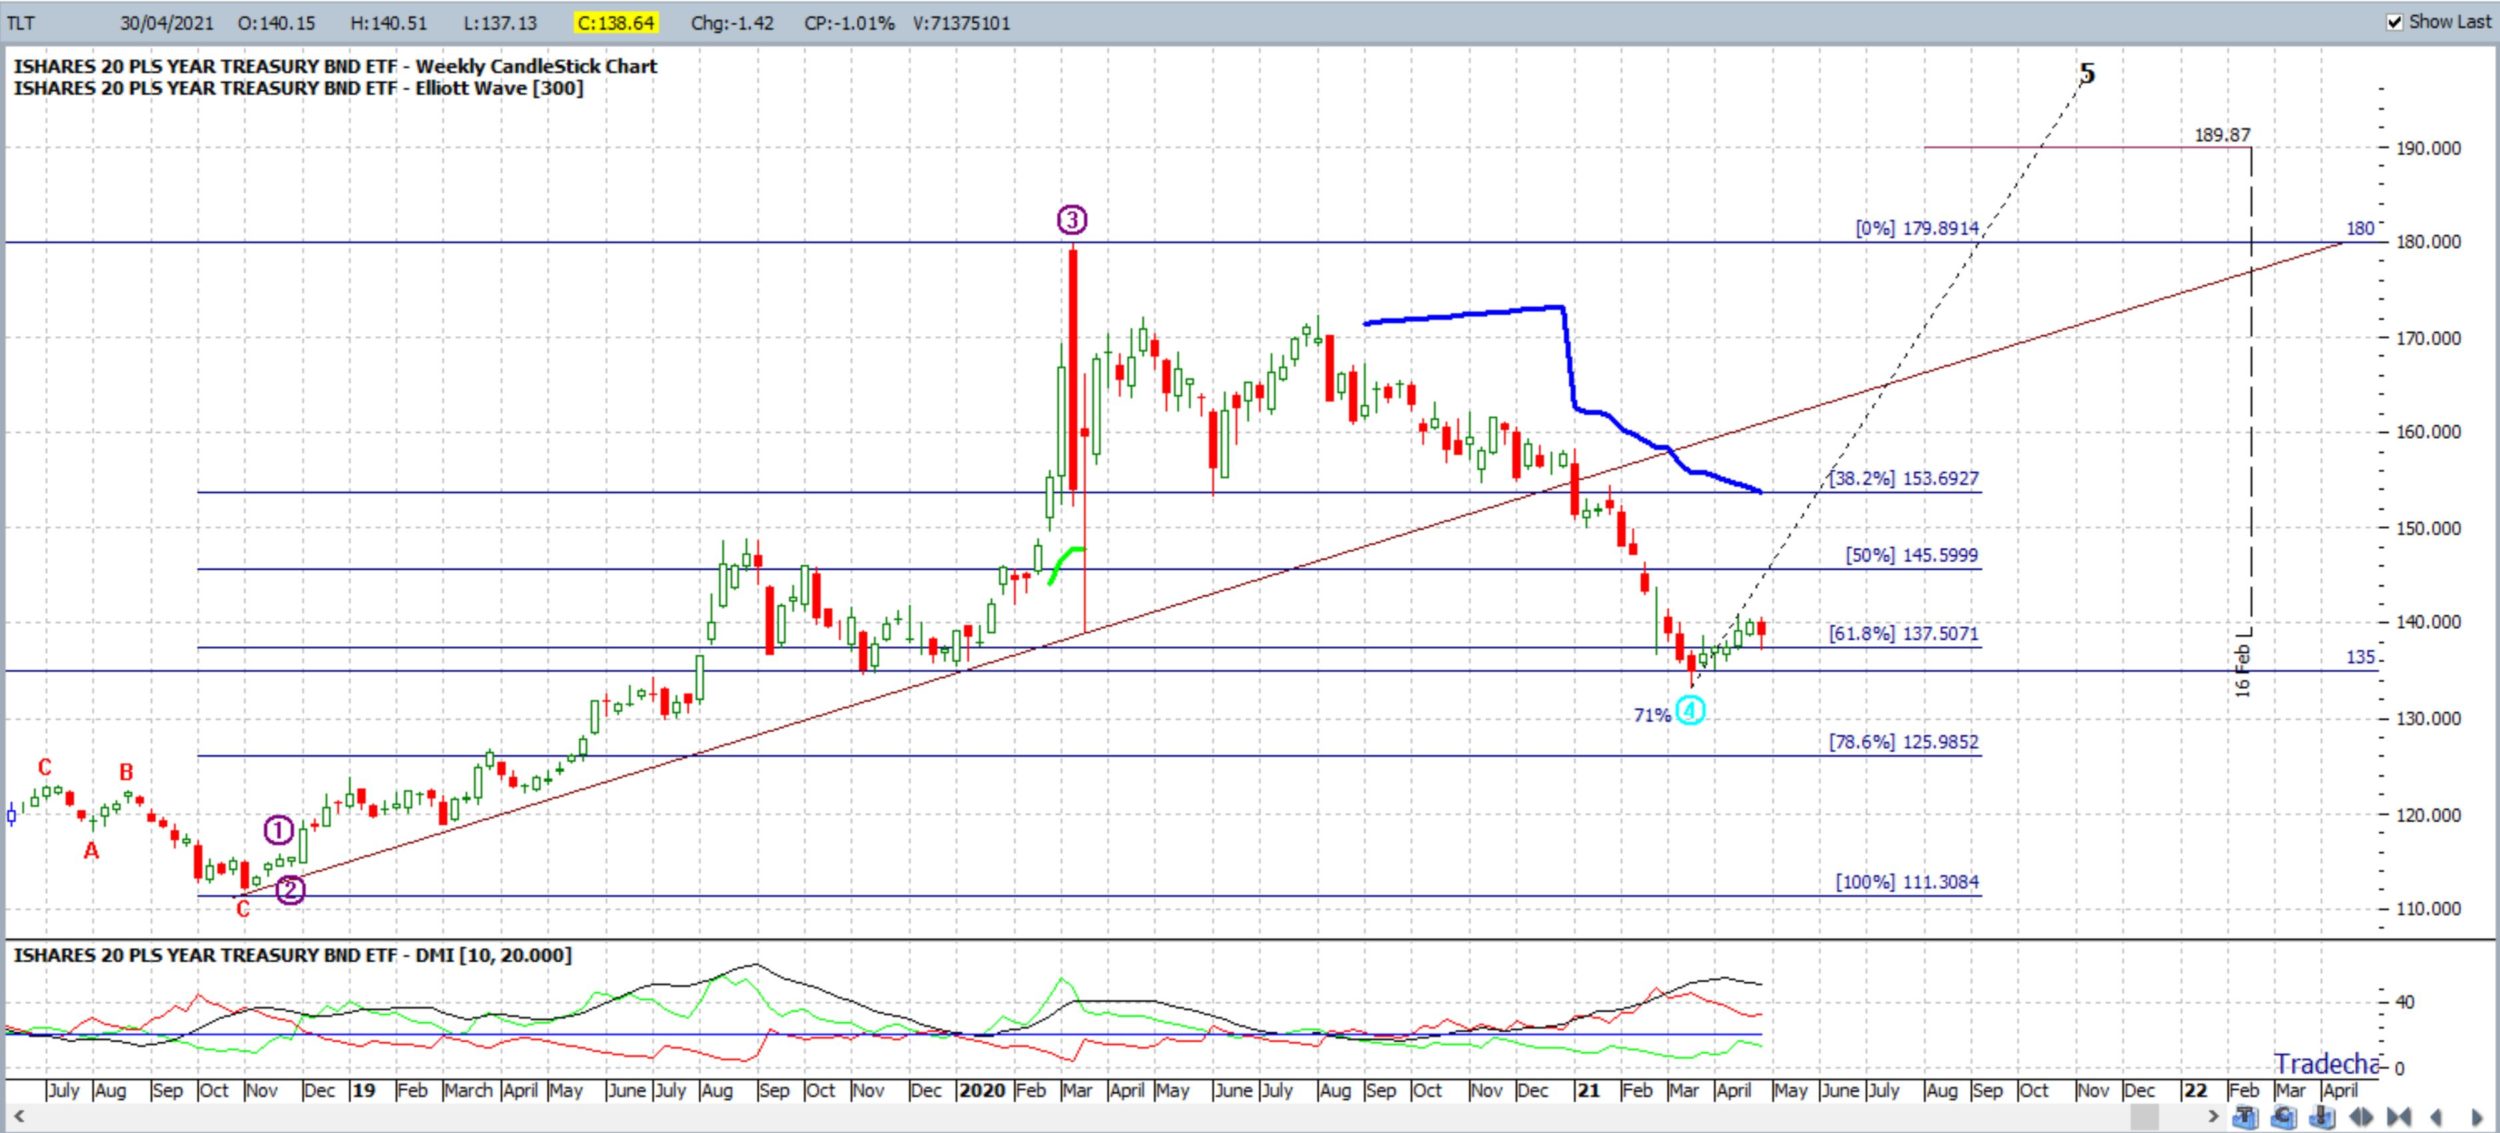This screenshot has width=2500, height=1133.
Task: Click the blue exclamation-mark folder icon
Action: pyautogui.click(x=2322, y=1116)
